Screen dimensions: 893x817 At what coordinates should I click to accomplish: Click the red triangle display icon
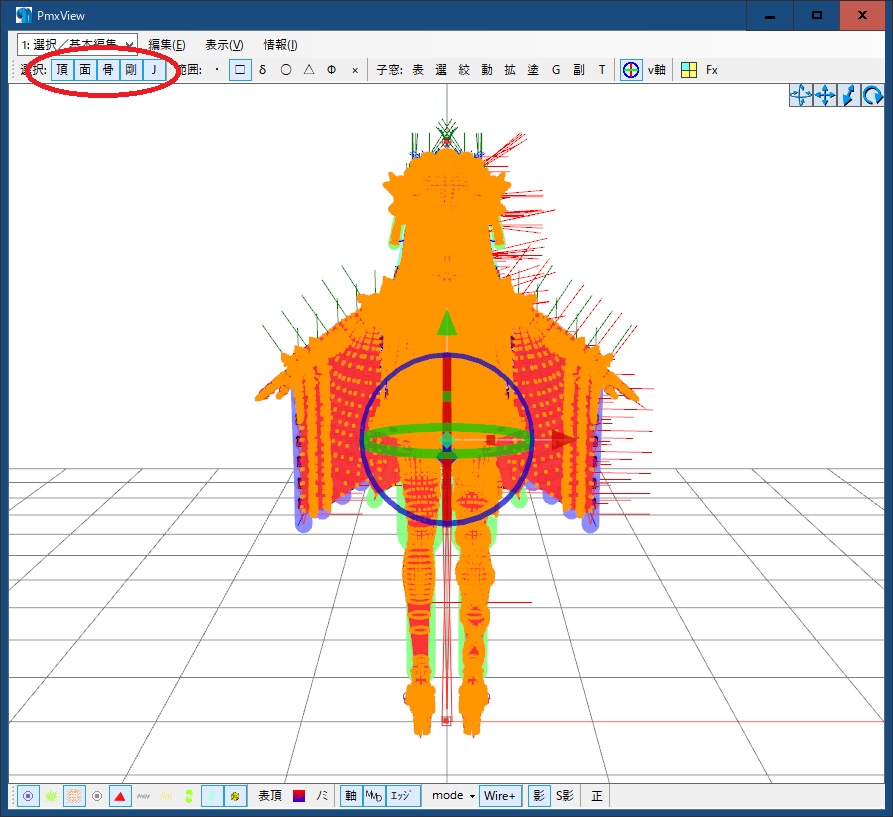[120, 796]
